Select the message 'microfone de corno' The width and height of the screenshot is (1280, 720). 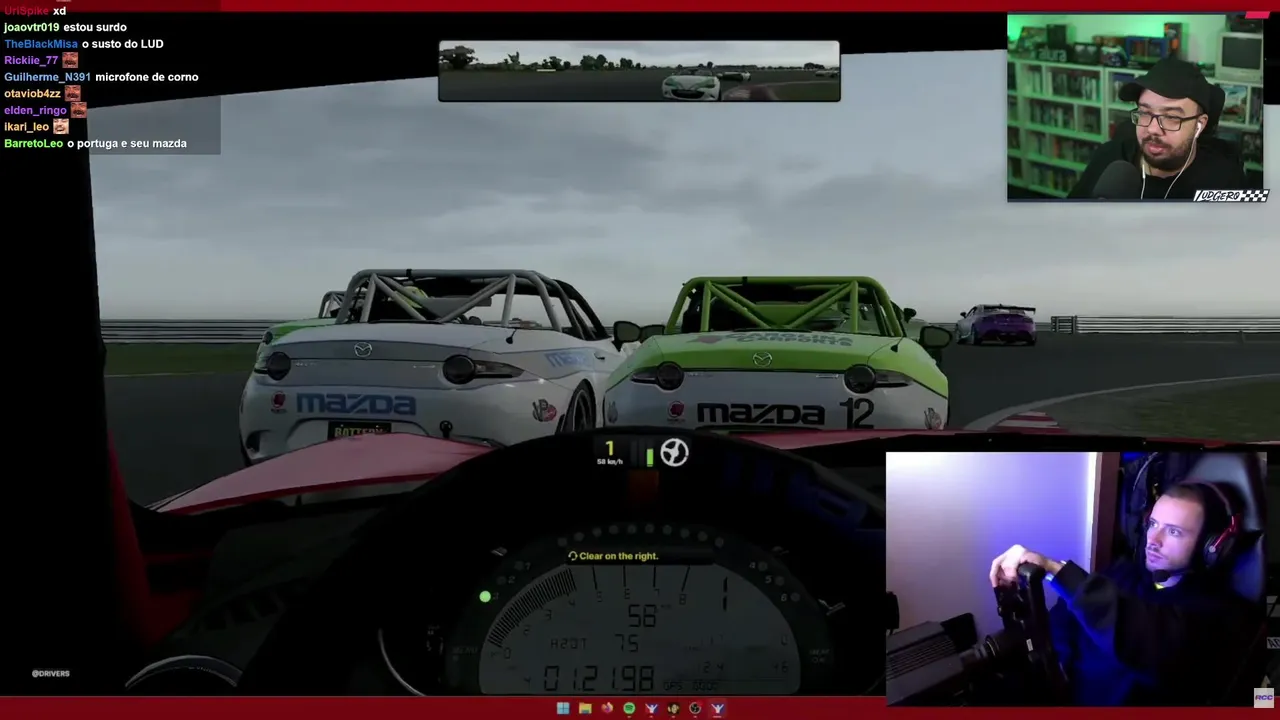click(x=147, y=77)
